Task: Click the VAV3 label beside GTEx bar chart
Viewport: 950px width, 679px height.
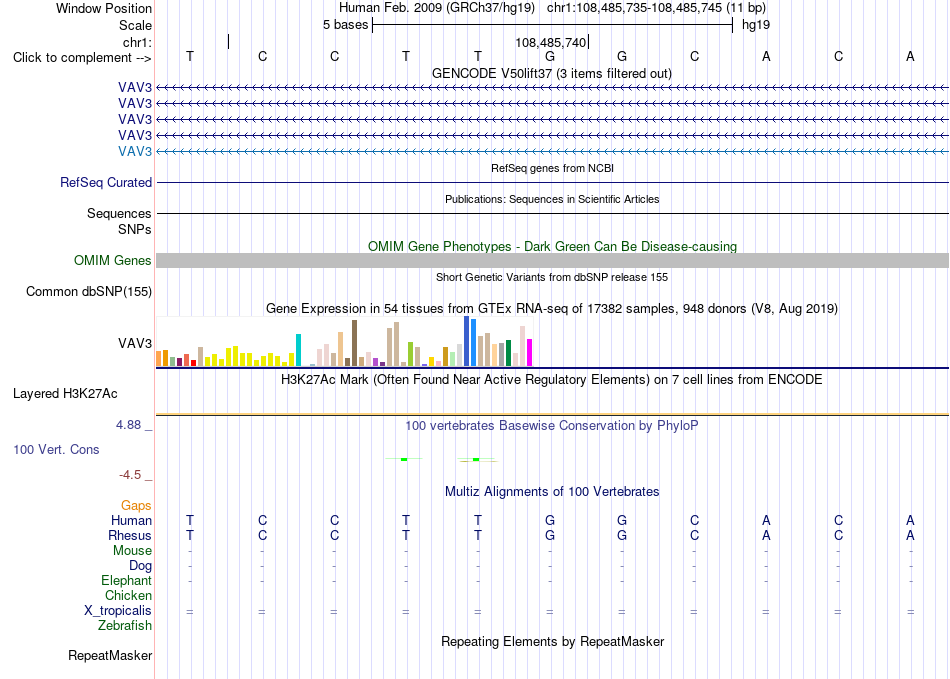Action: pyautogui.click(x=135, y=343)
